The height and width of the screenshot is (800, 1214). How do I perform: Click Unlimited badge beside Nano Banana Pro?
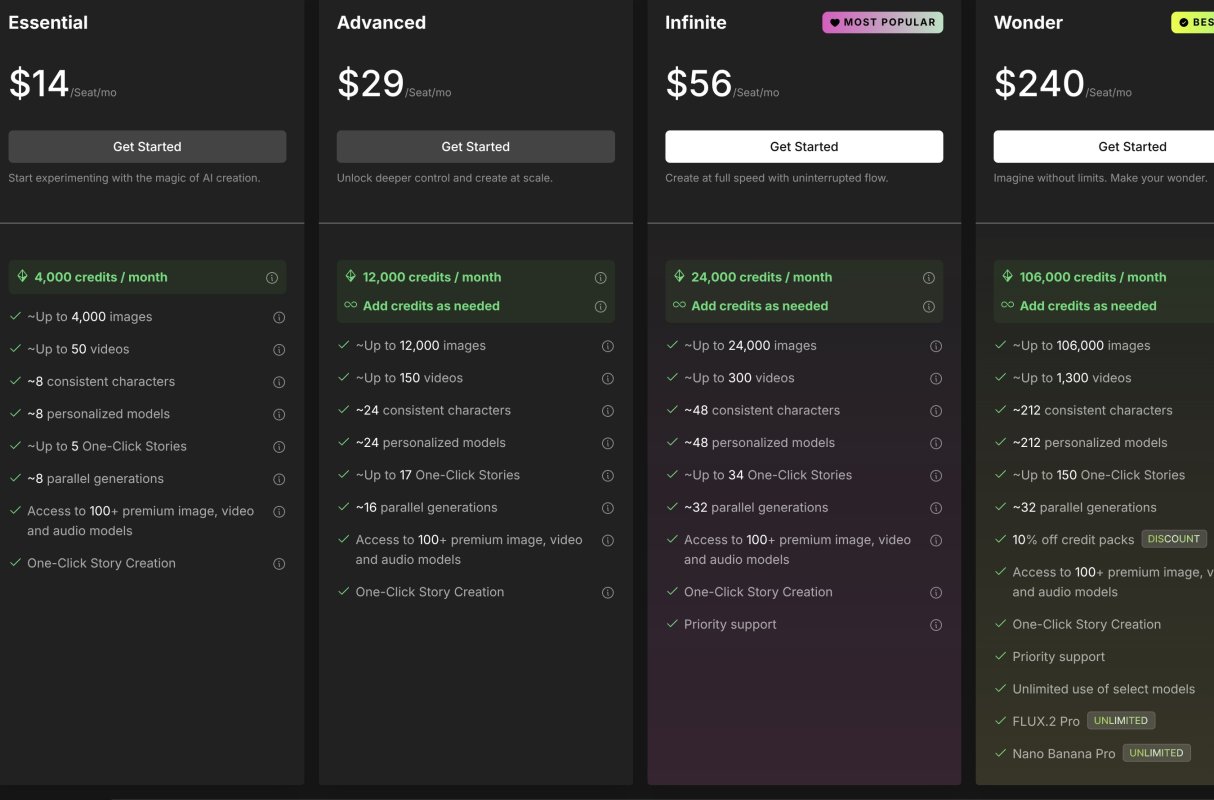coord(1156,753)
